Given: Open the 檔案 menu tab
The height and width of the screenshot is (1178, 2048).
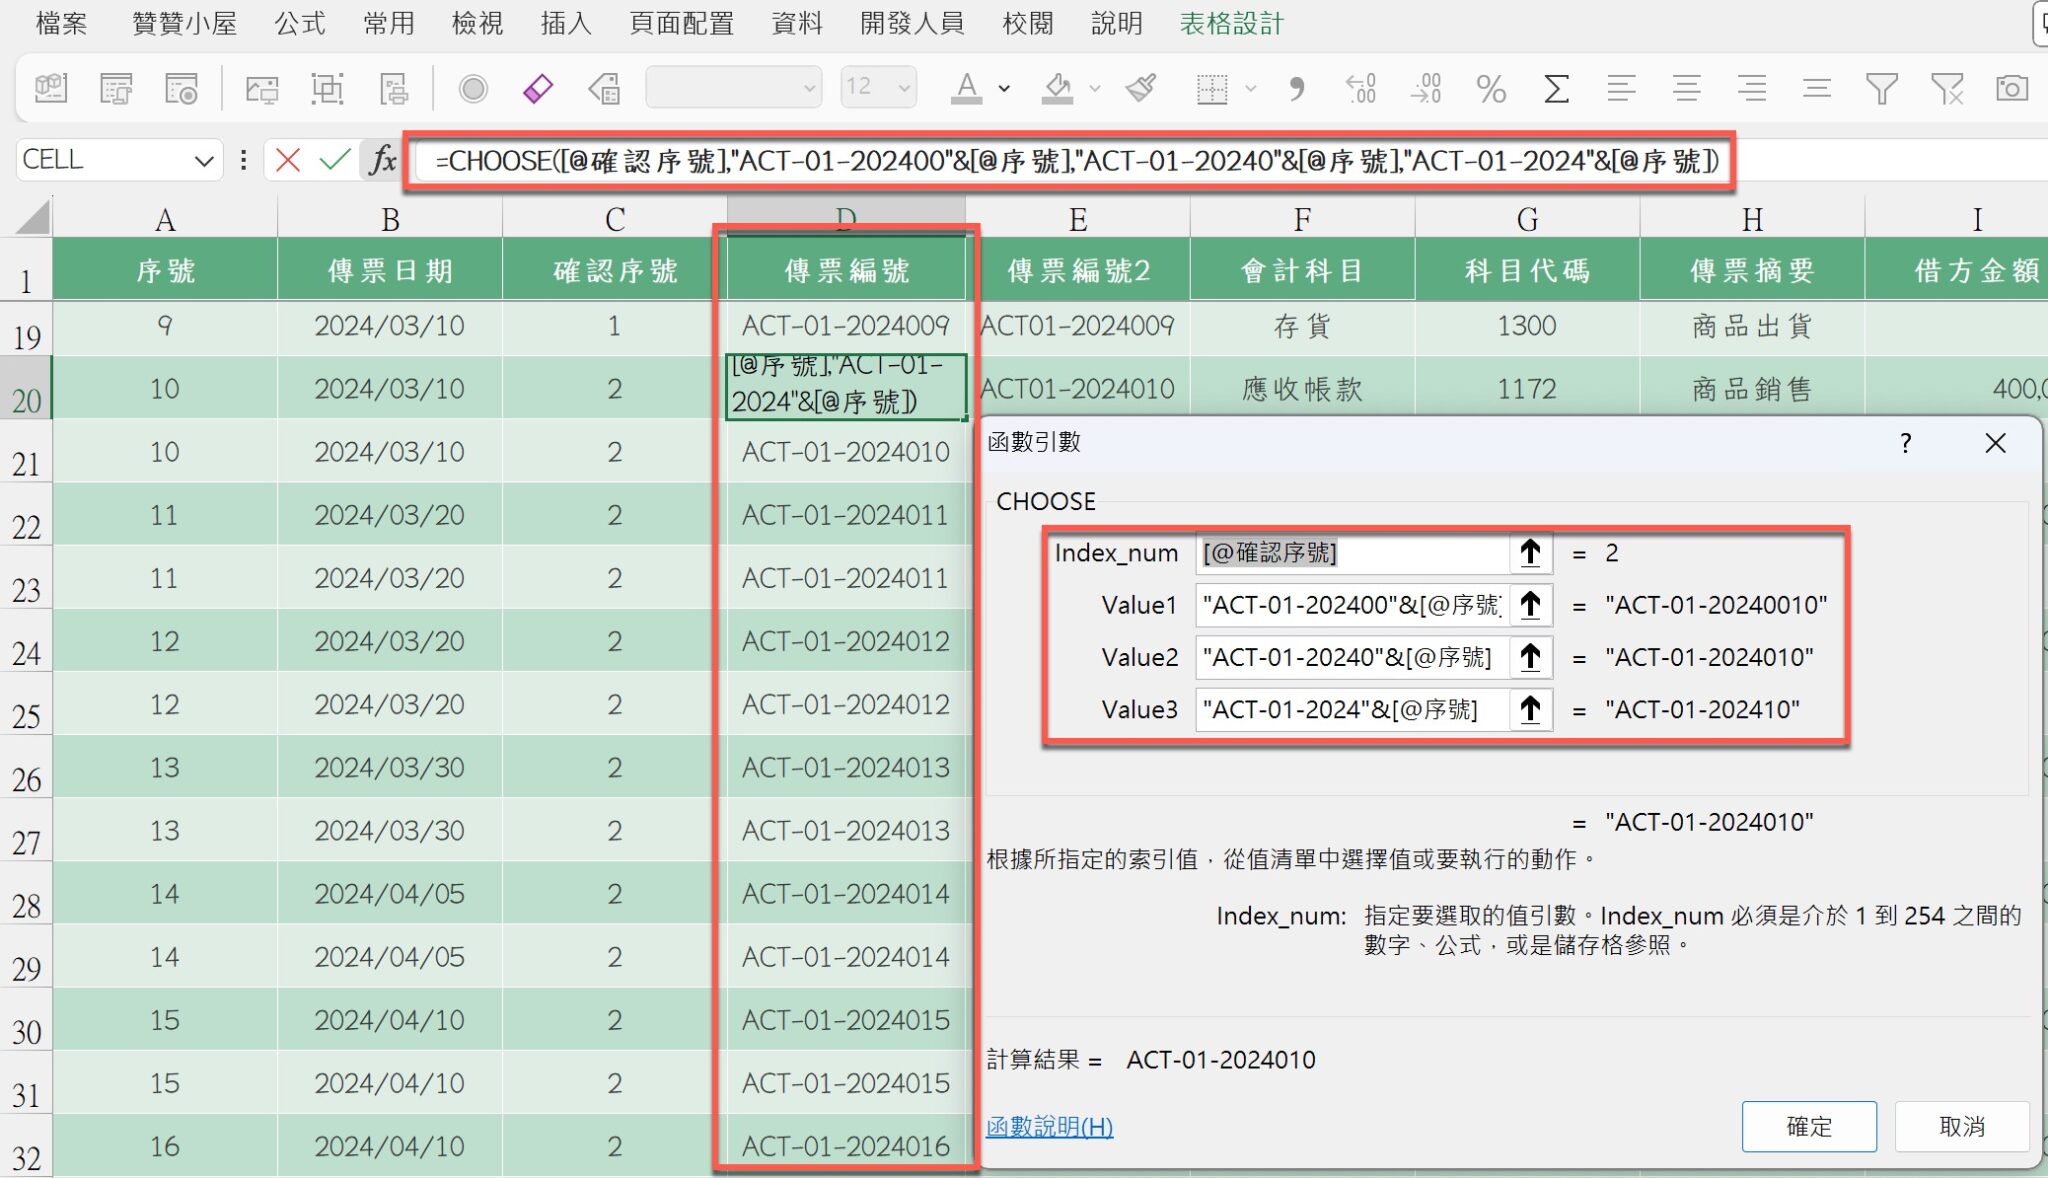Looking at the screenshot, I should click(62, 23).
